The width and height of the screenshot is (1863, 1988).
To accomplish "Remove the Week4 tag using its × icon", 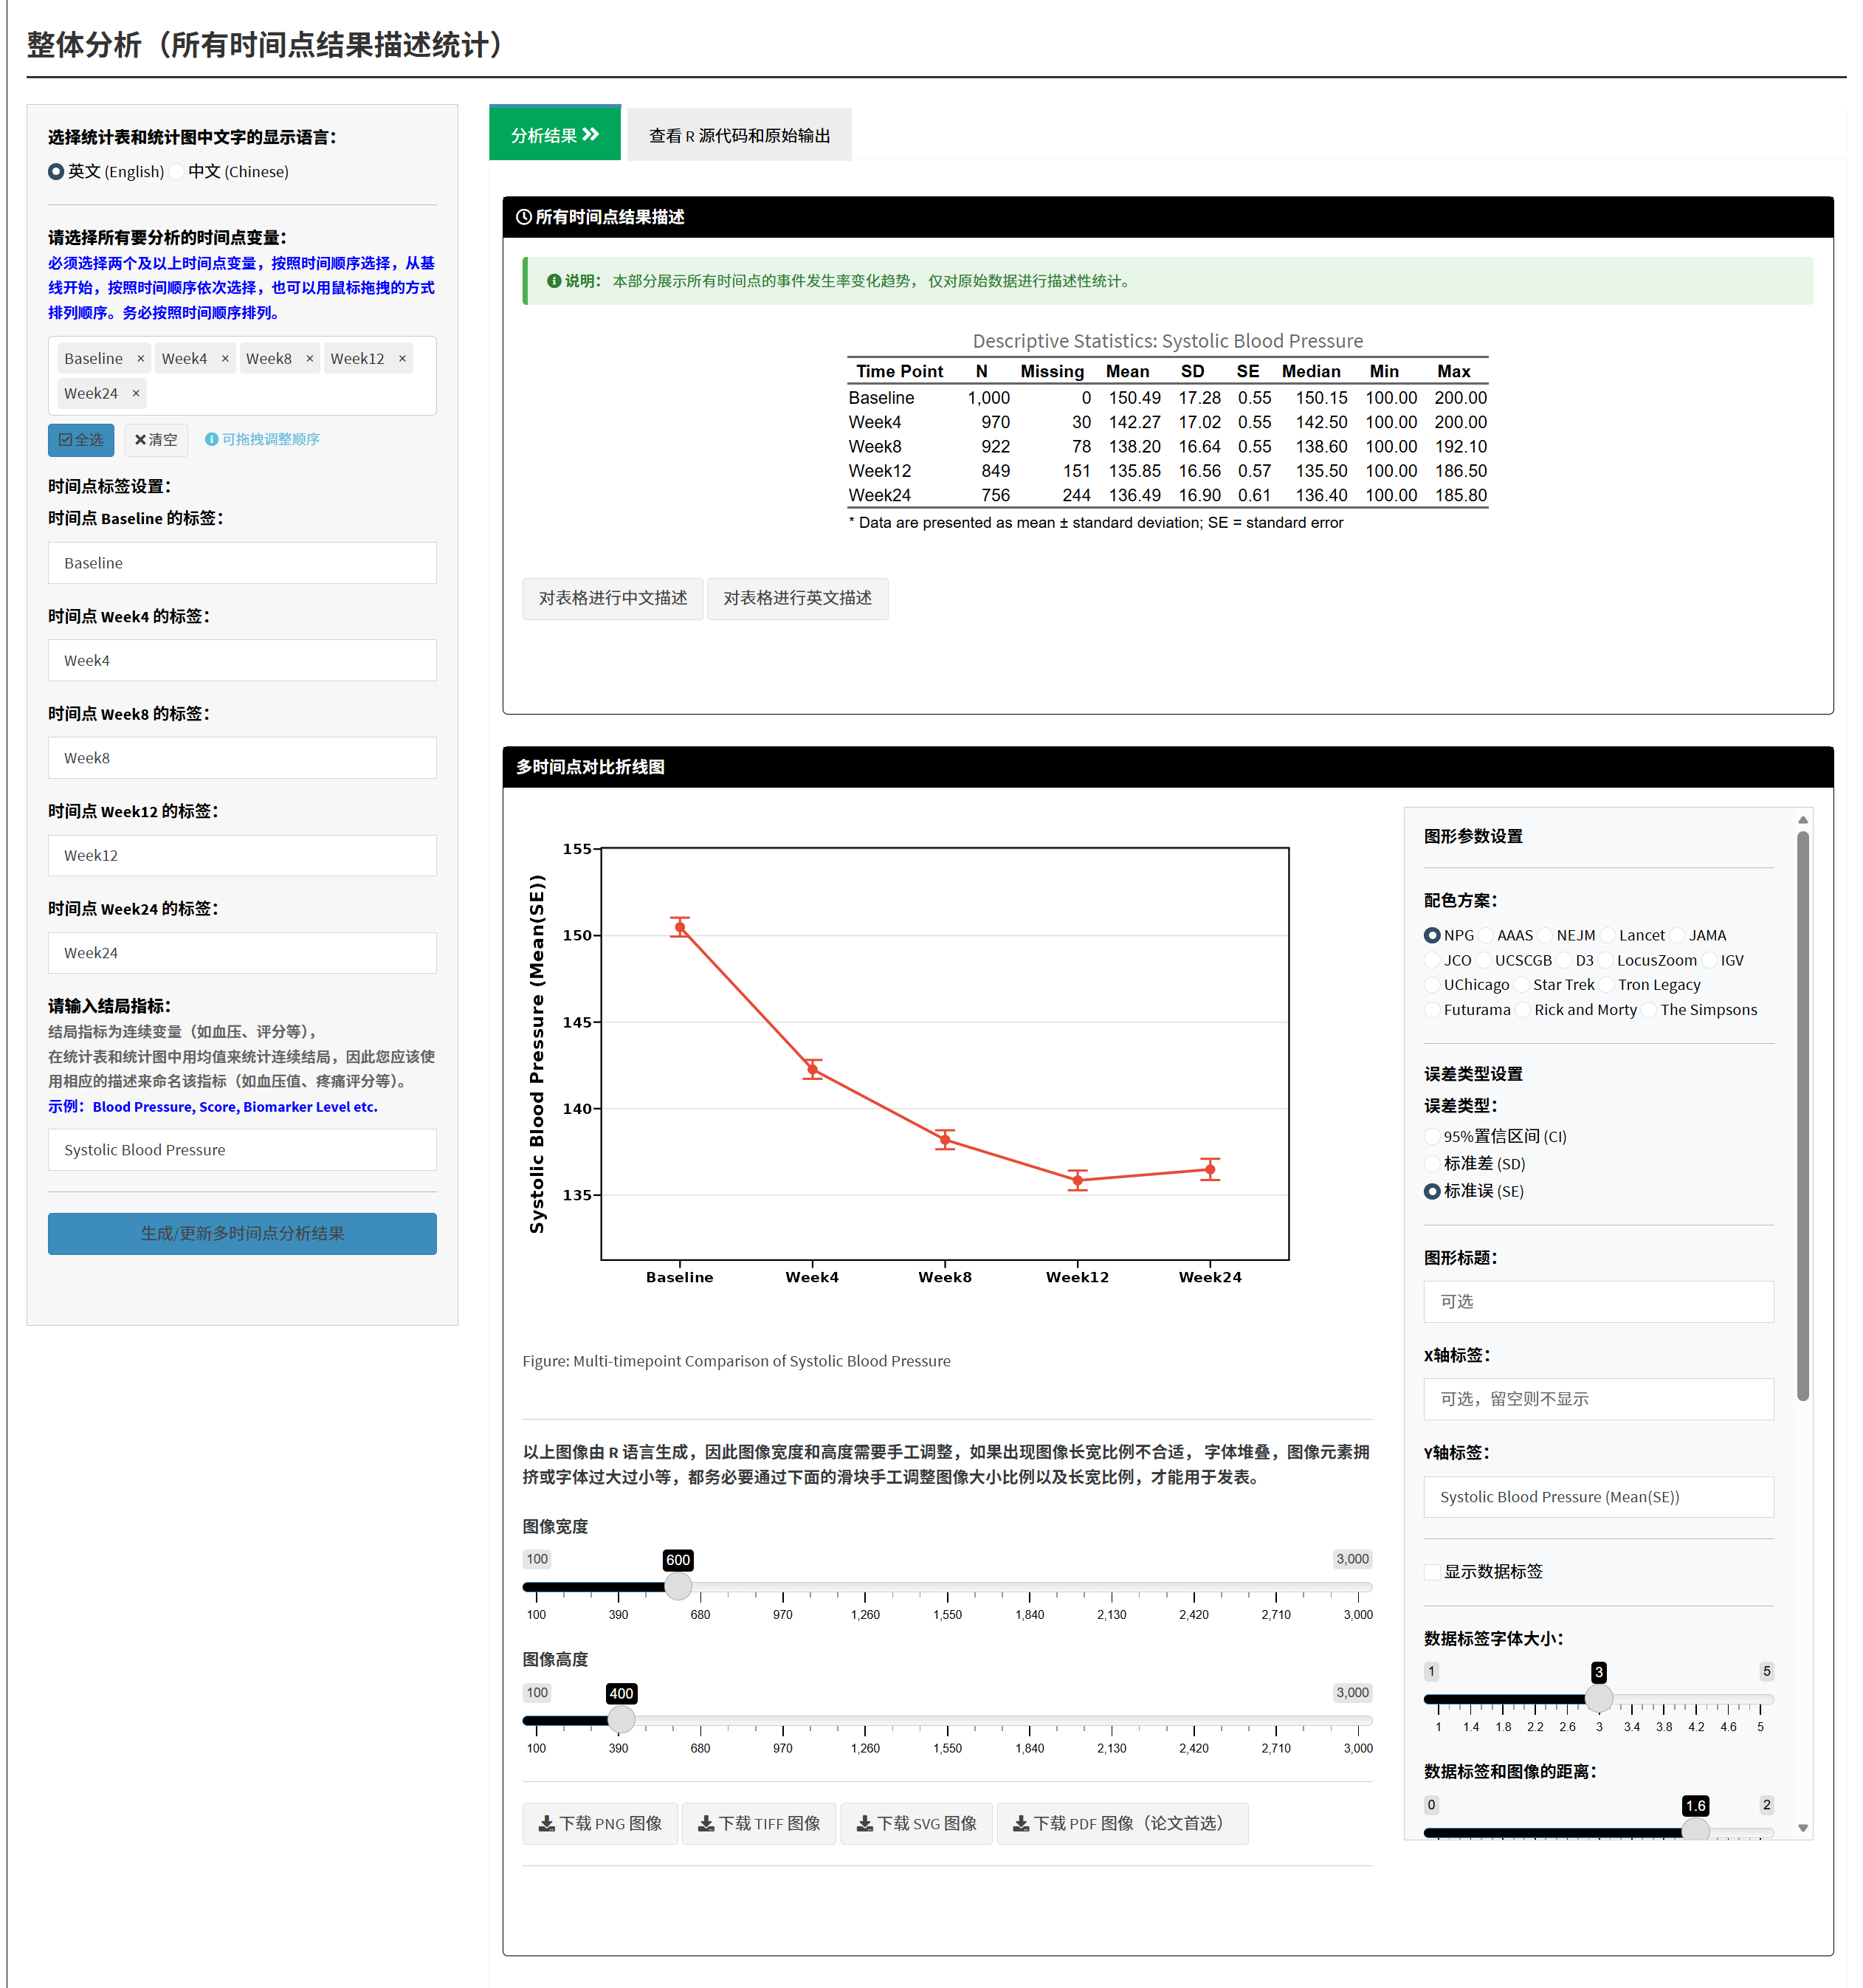I will tap(225, 359).
